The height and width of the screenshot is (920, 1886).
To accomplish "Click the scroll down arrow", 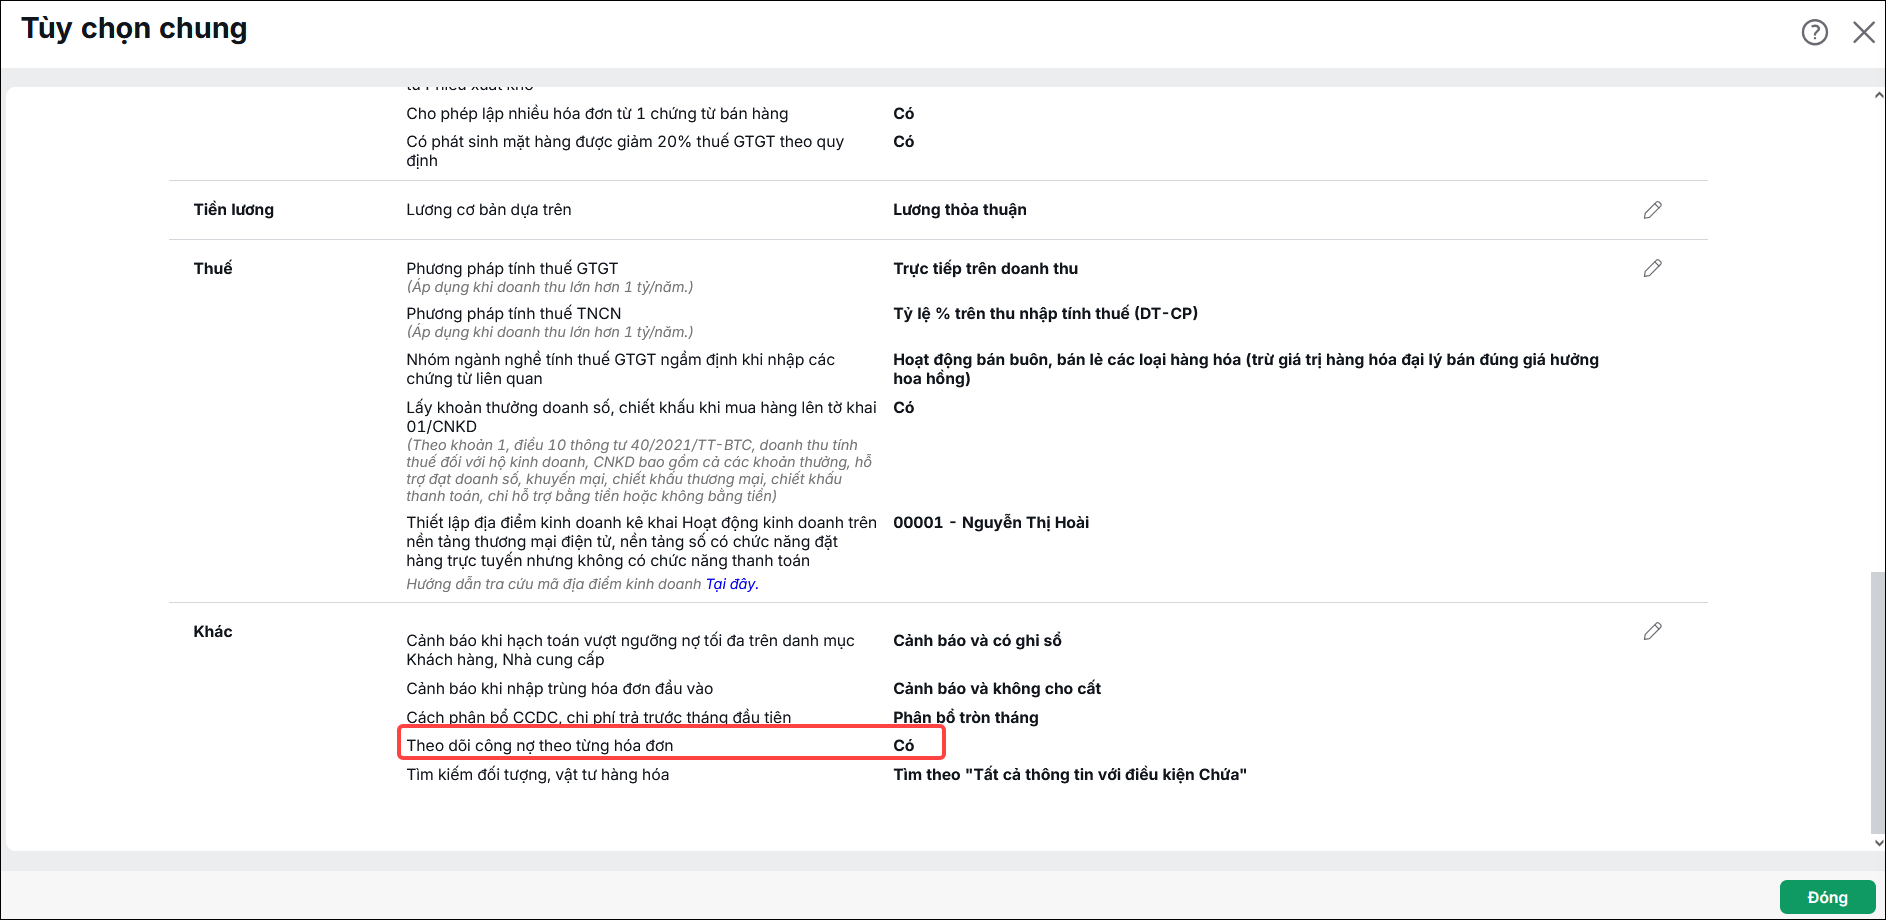I will (x=1878, y=842).
